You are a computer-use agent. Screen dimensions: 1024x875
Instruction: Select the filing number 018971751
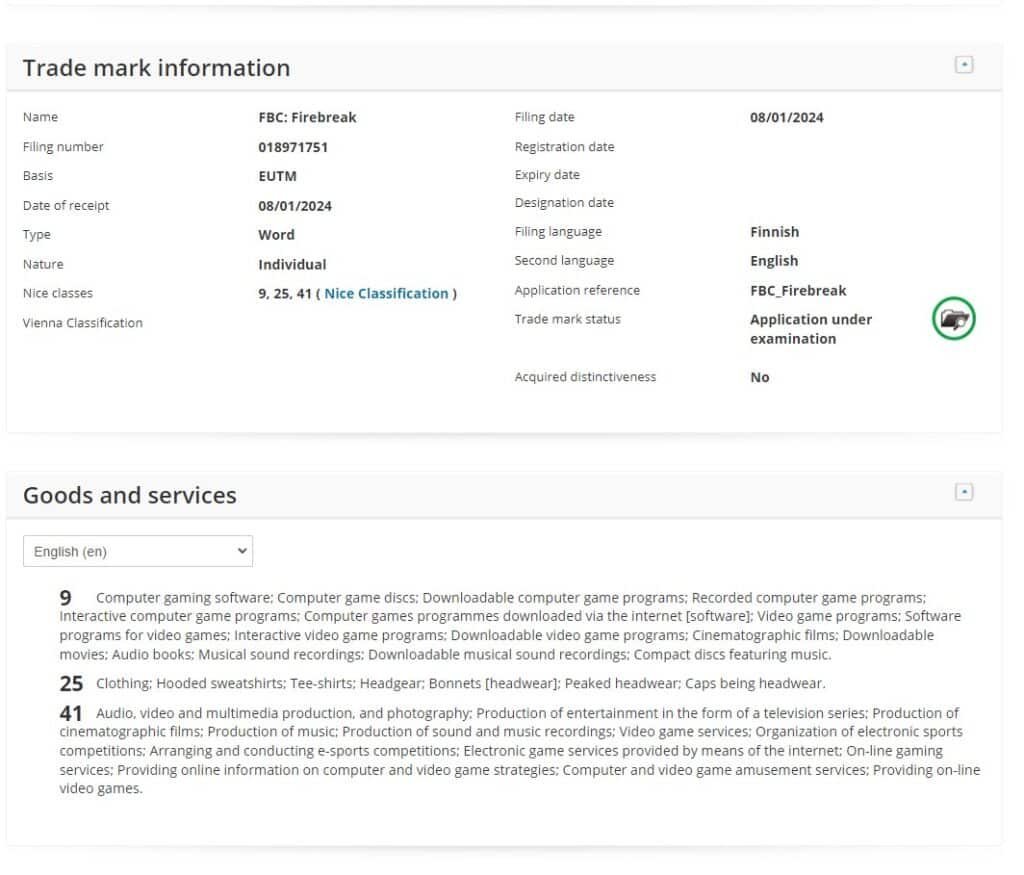tap(293, 147)
